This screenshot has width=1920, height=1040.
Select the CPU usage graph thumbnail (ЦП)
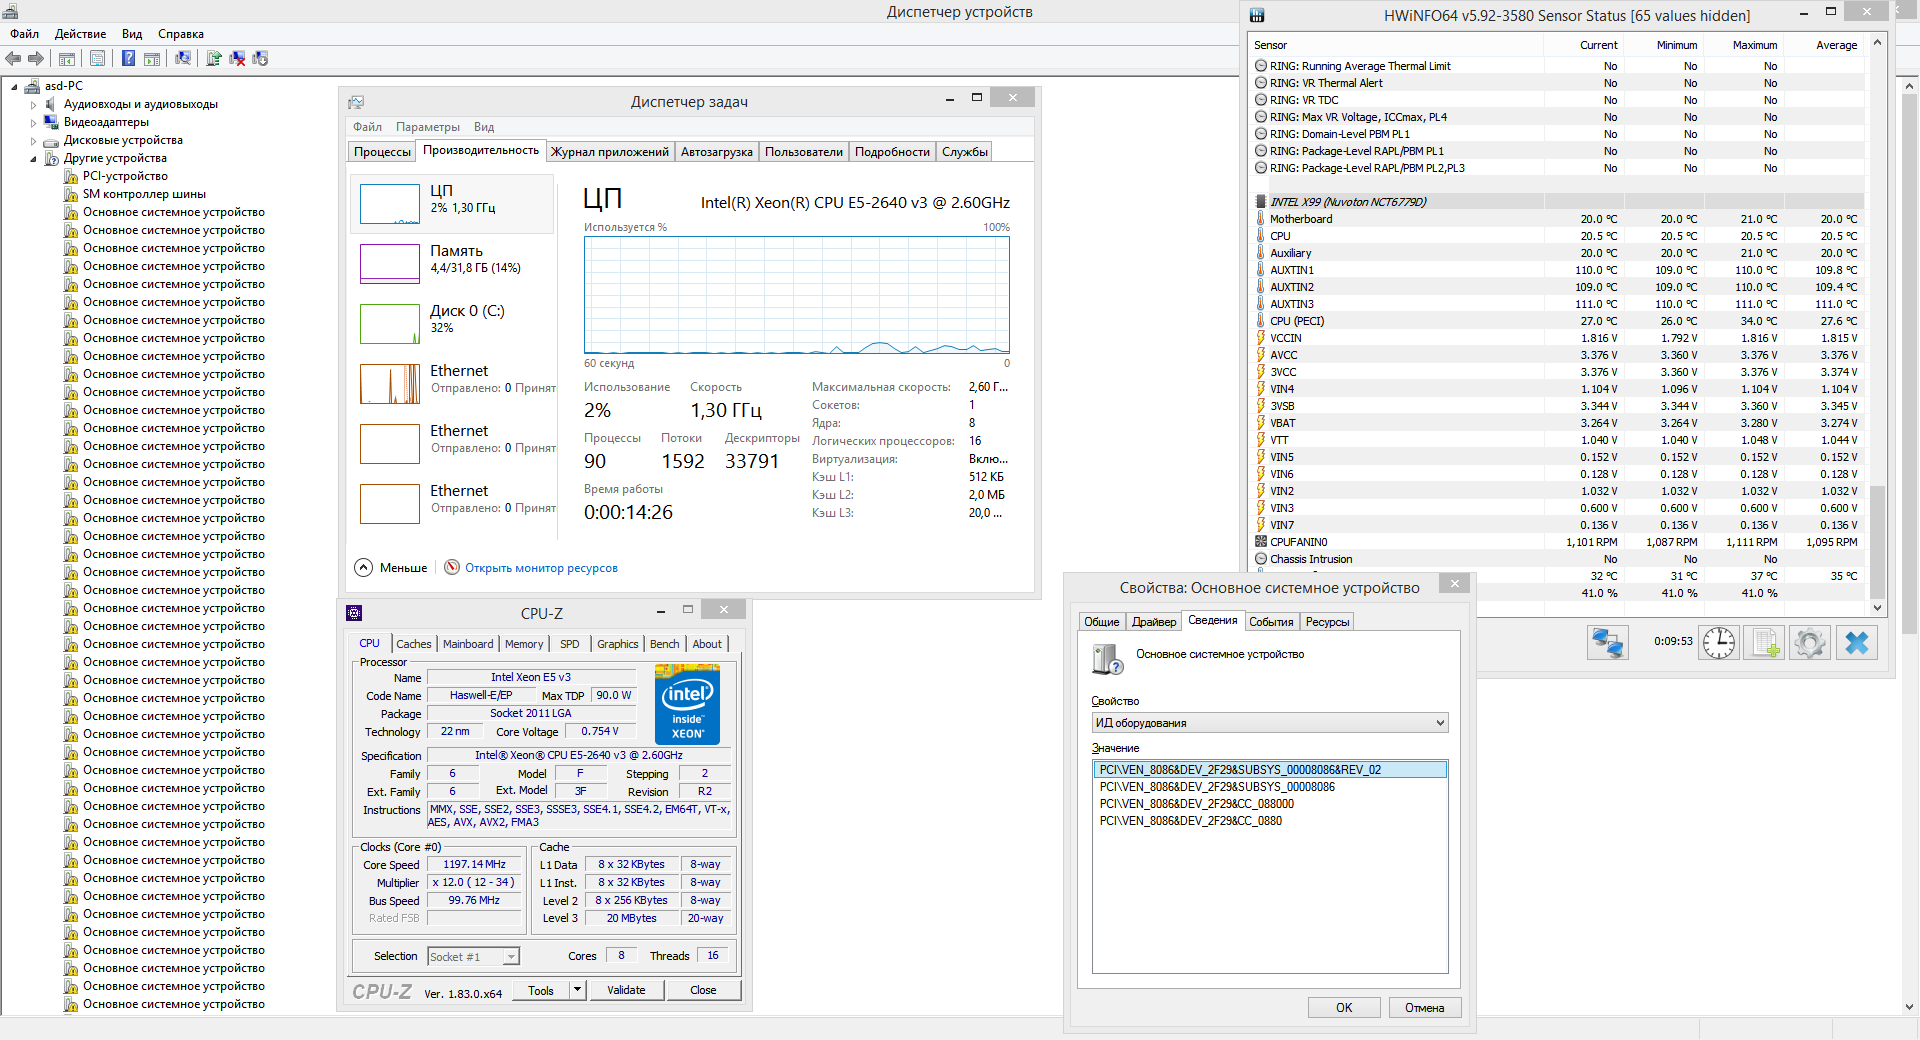[390, 204]
